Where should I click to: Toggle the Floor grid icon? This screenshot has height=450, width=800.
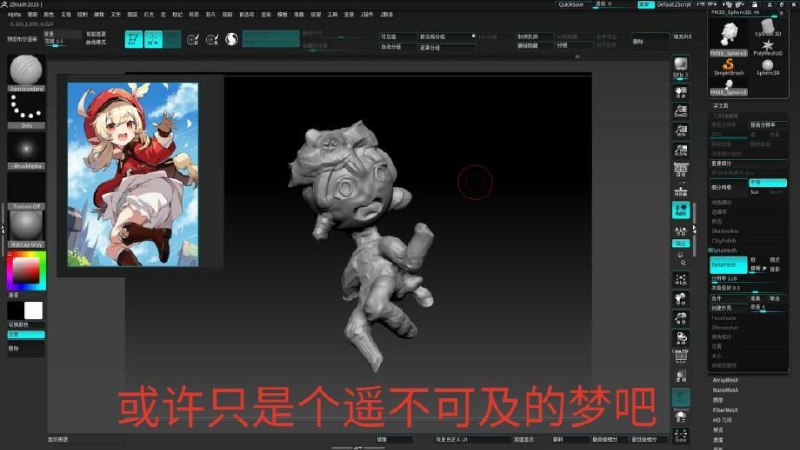681,190
